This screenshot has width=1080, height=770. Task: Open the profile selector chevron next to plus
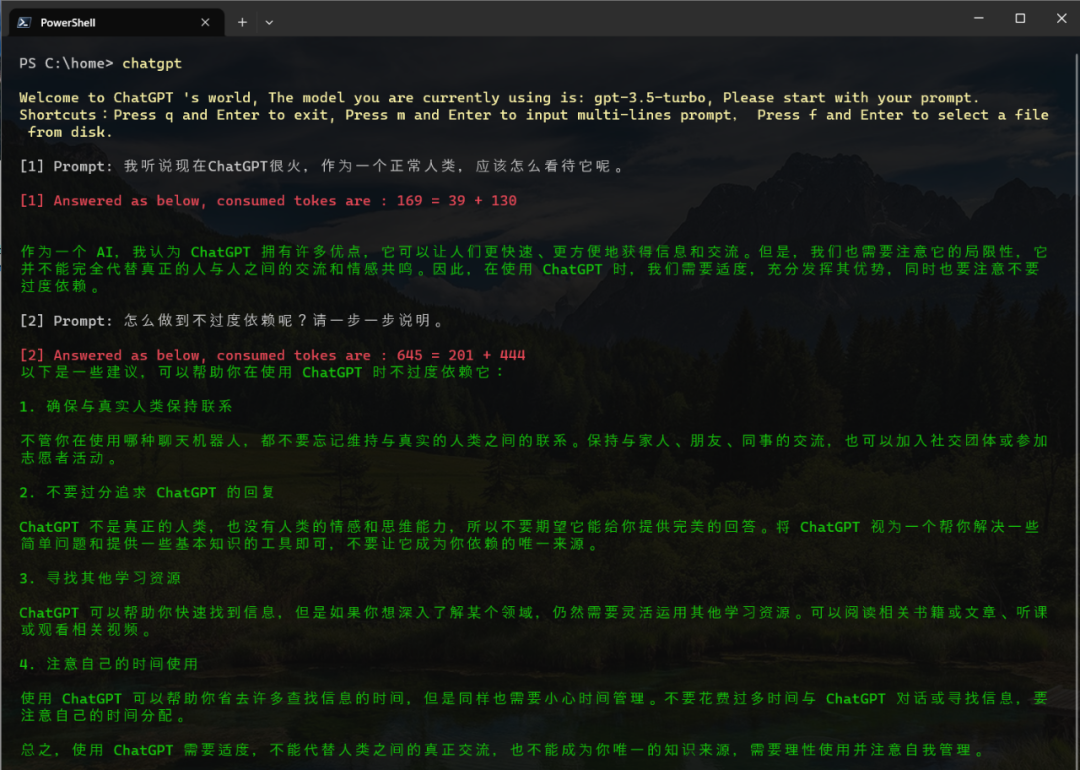(269, 21)
